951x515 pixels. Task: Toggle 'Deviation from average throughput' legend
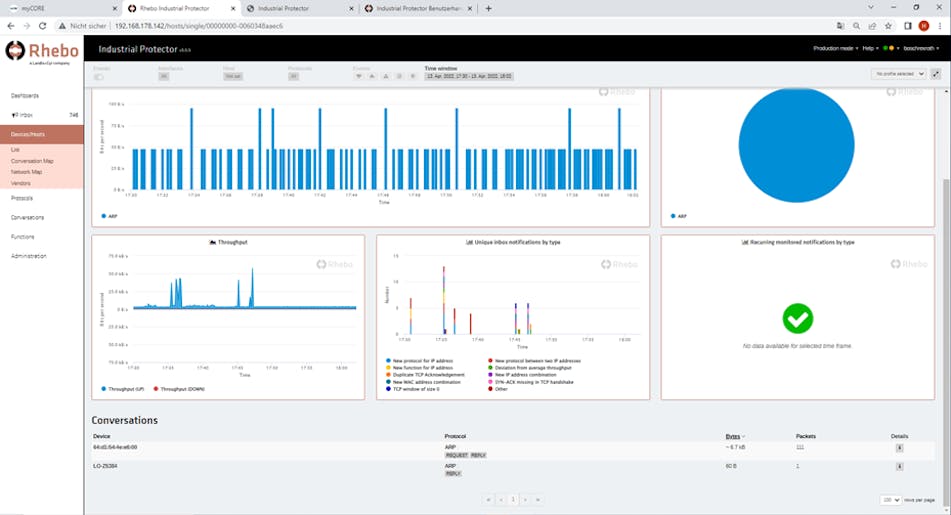pyautogui.click(x=529, y=368)
